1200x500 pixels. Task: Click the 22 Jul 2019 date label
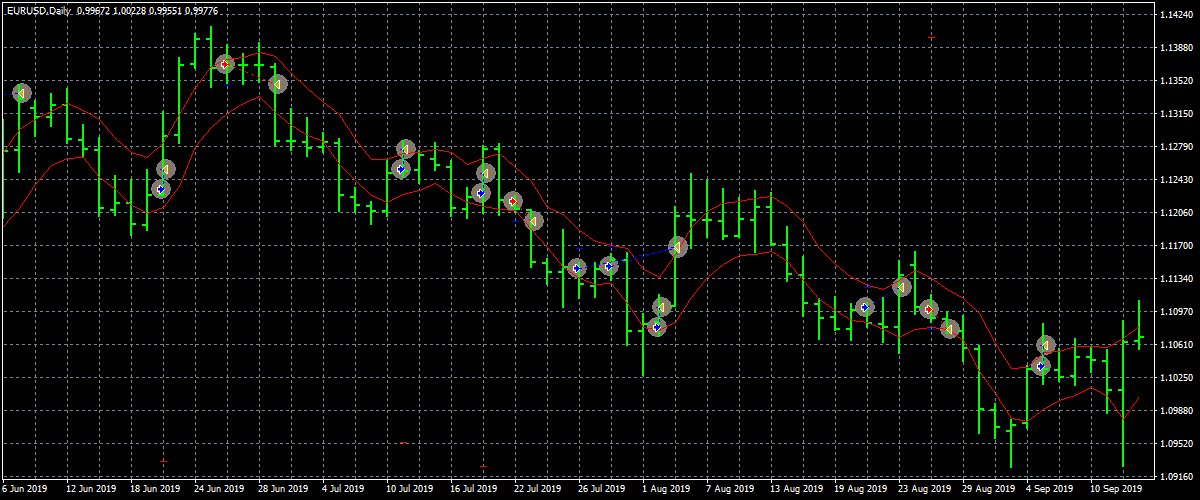tap(538, 490)
